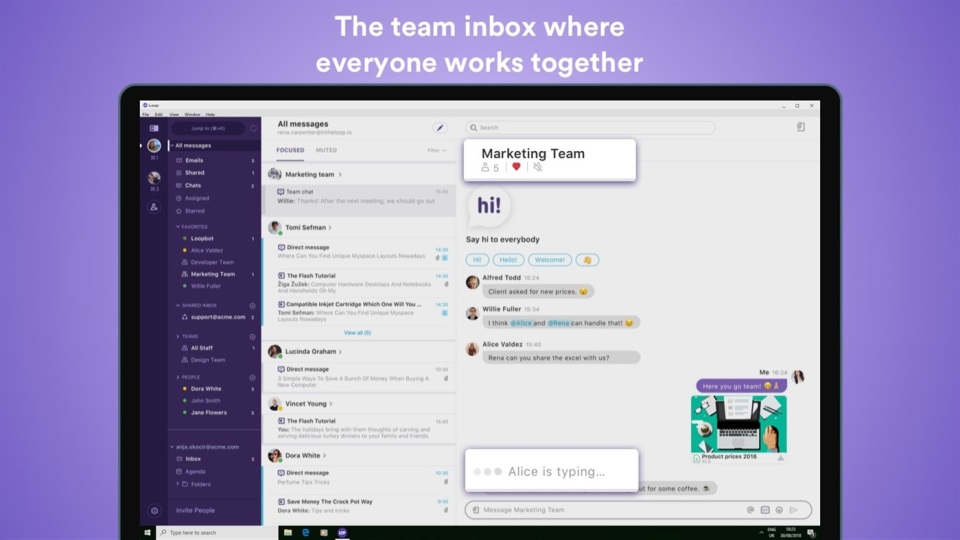
Task: Click the heart favorite icon under Marketing Team
Action: point(516,167)
